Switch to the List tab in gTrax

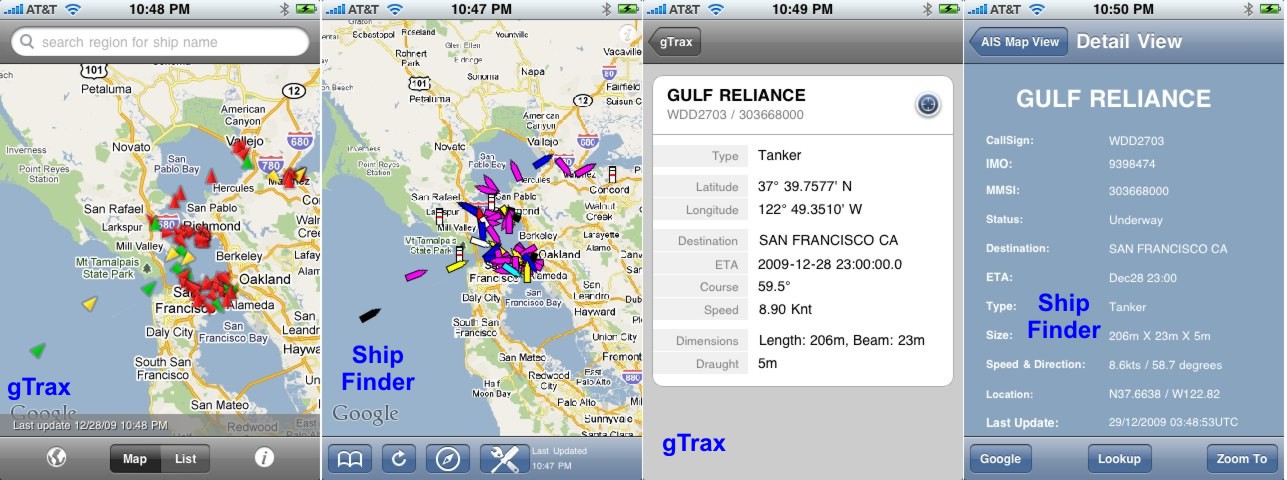tap(186, 459)
